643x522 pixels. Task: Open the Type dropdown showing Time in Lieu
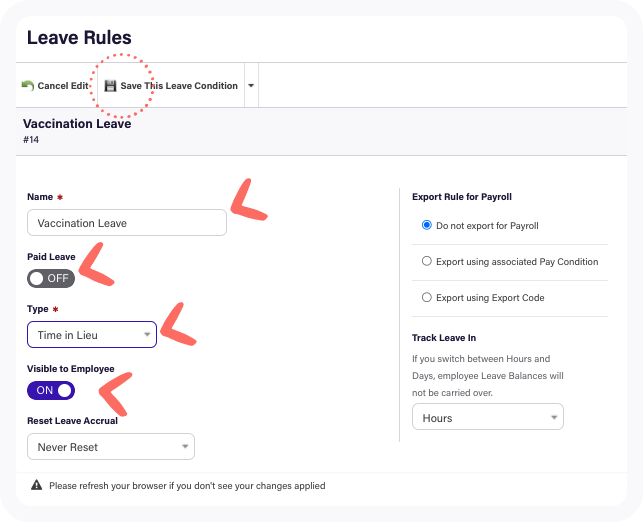[92, 335]
